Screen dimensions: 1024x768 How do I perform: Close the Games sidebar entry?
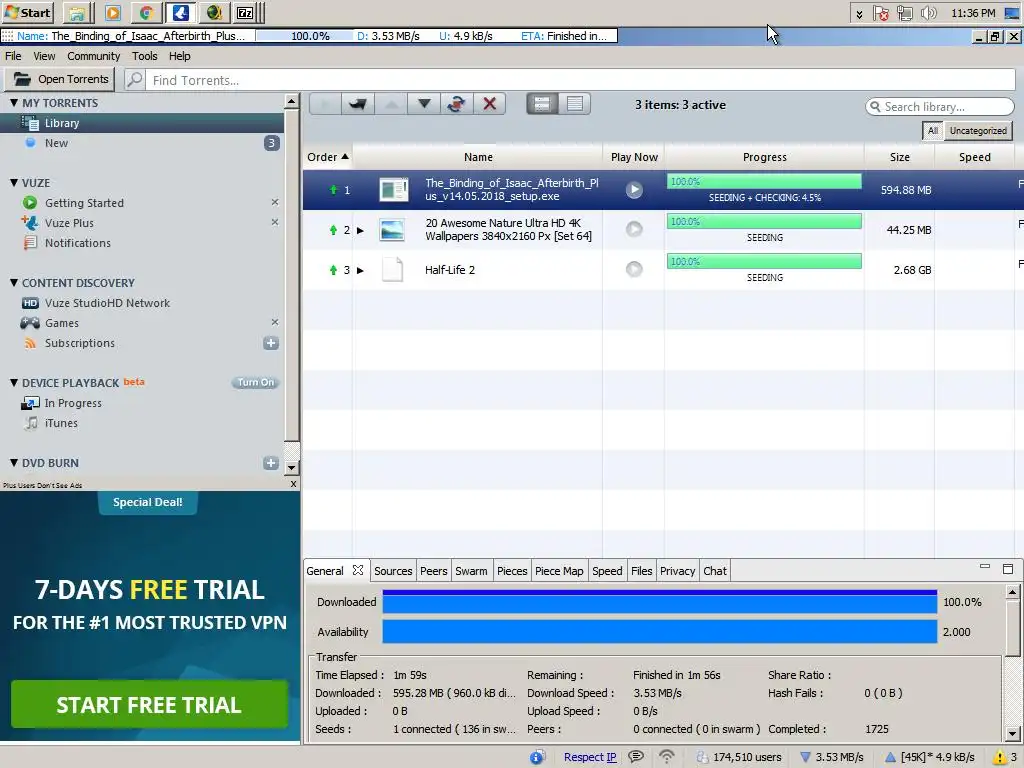point(275,322)
